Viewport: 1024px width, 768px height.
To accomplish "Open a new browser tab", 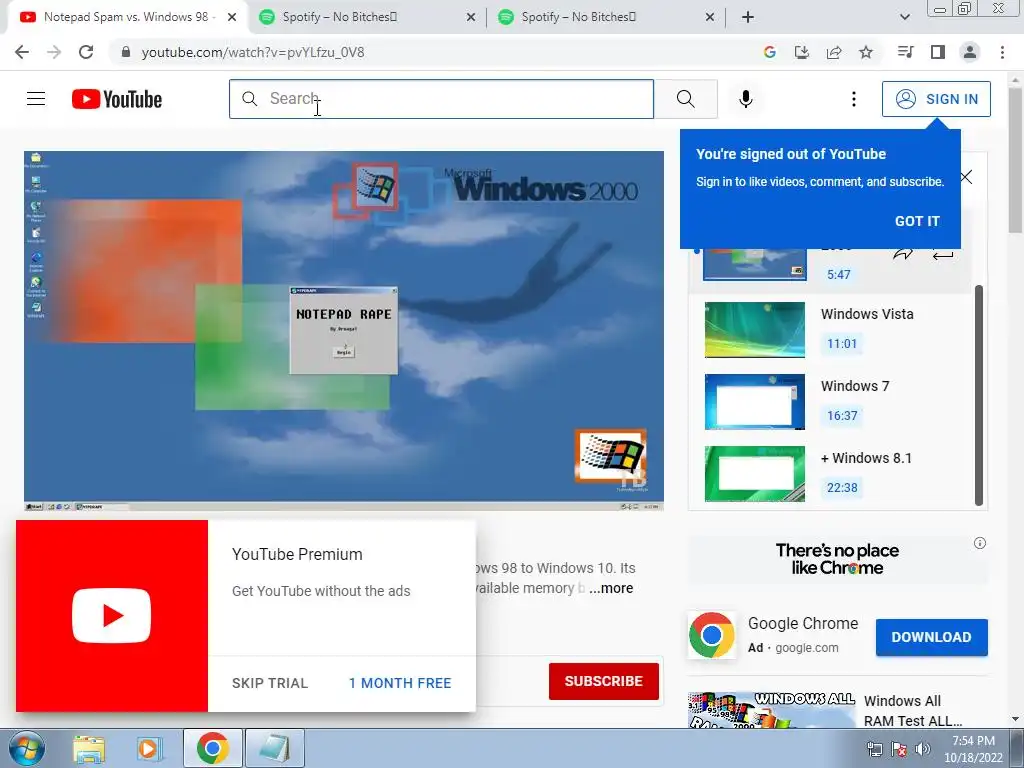I will click(x=748, y=17).
